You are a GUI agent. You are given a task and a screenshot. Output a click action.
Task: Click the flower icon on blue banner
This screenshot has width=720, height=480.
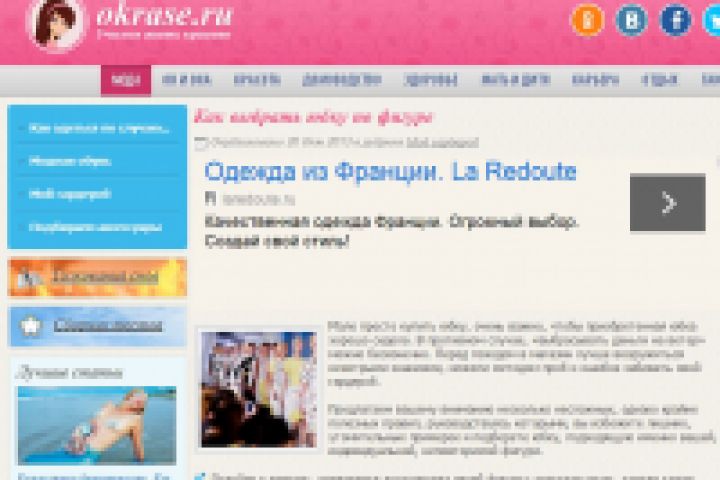[31, 326]
